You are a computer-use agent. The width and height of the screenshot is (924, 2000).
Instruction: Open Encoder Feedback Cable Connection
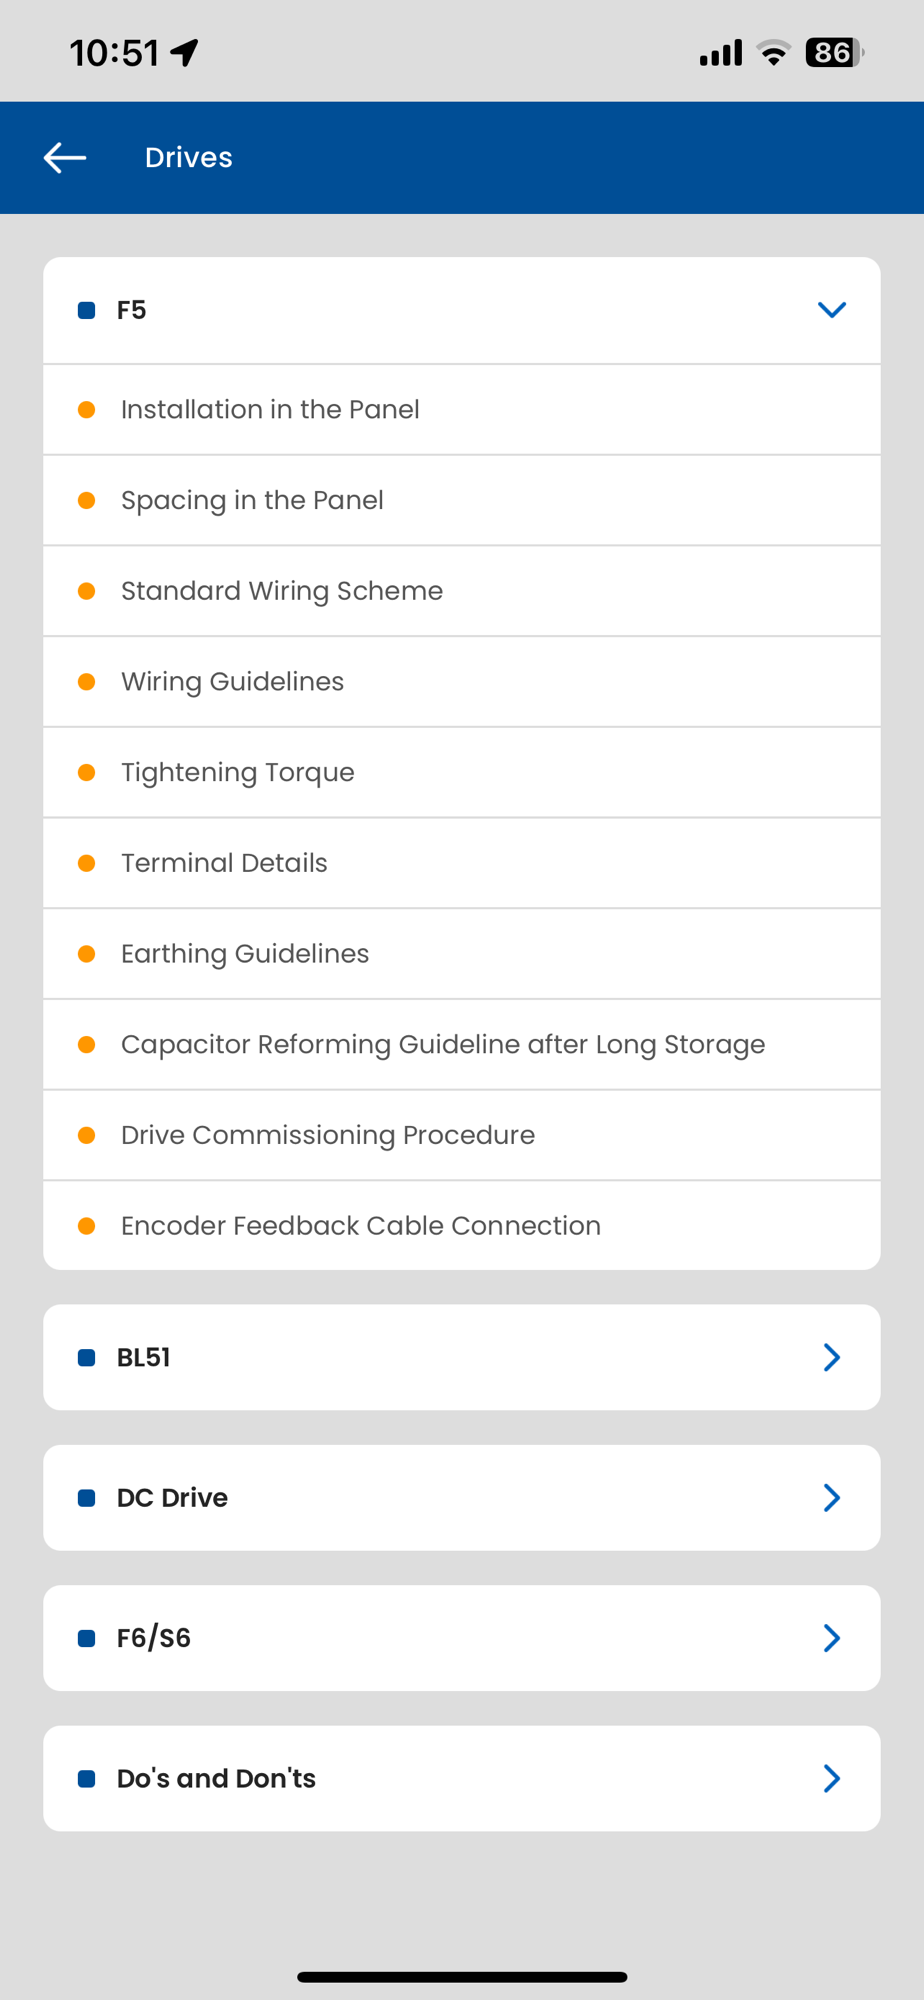coord(361,1226)
